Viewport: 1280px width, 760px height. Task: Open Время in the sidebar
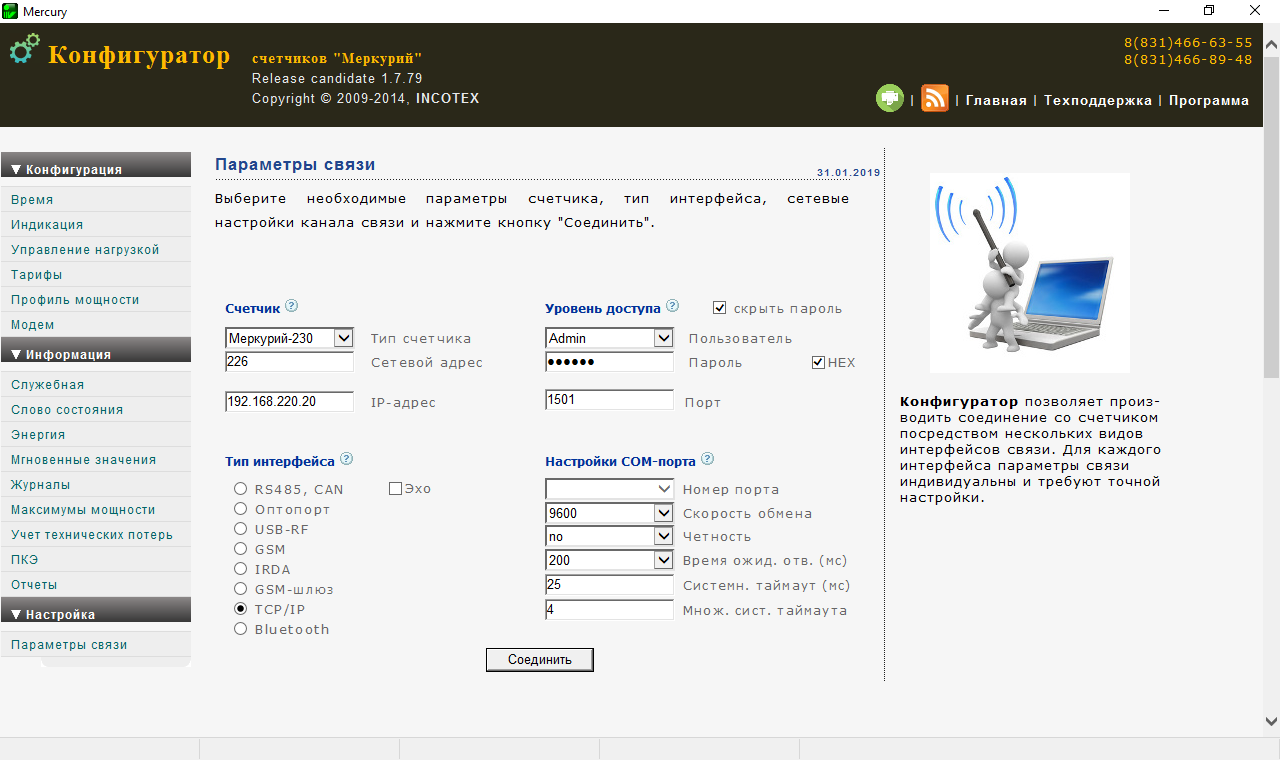click(x=32, y=200)
